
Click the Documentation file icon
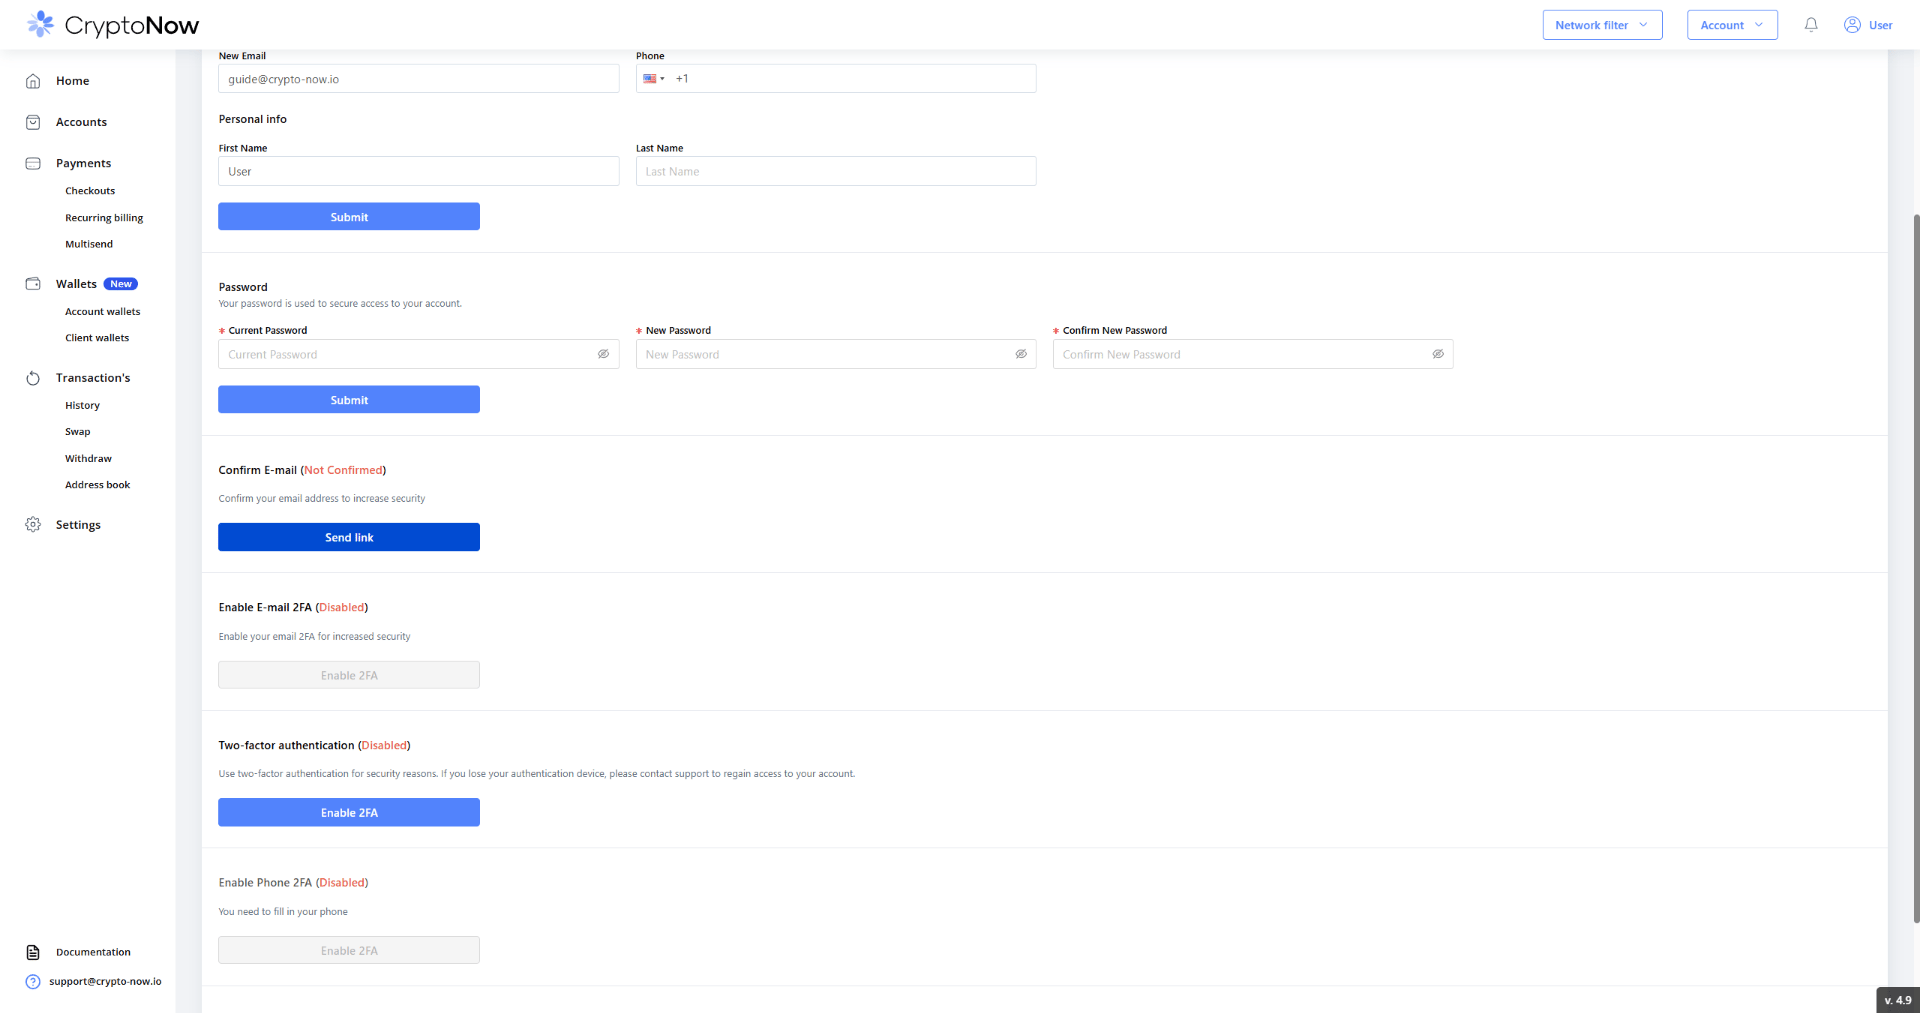pyautogui.click(x=33, y=952)
